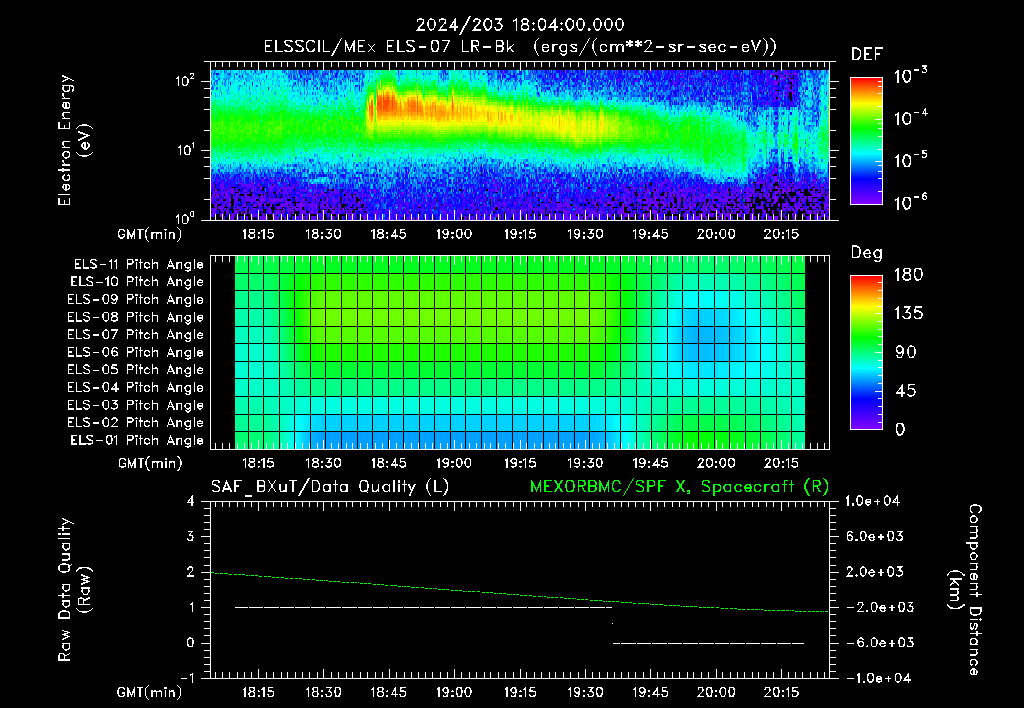Viewport: 1024px width, 708px height.
Task: Click the ELS-04 Pitch Angle row label
Action: [x=135, y=388]
